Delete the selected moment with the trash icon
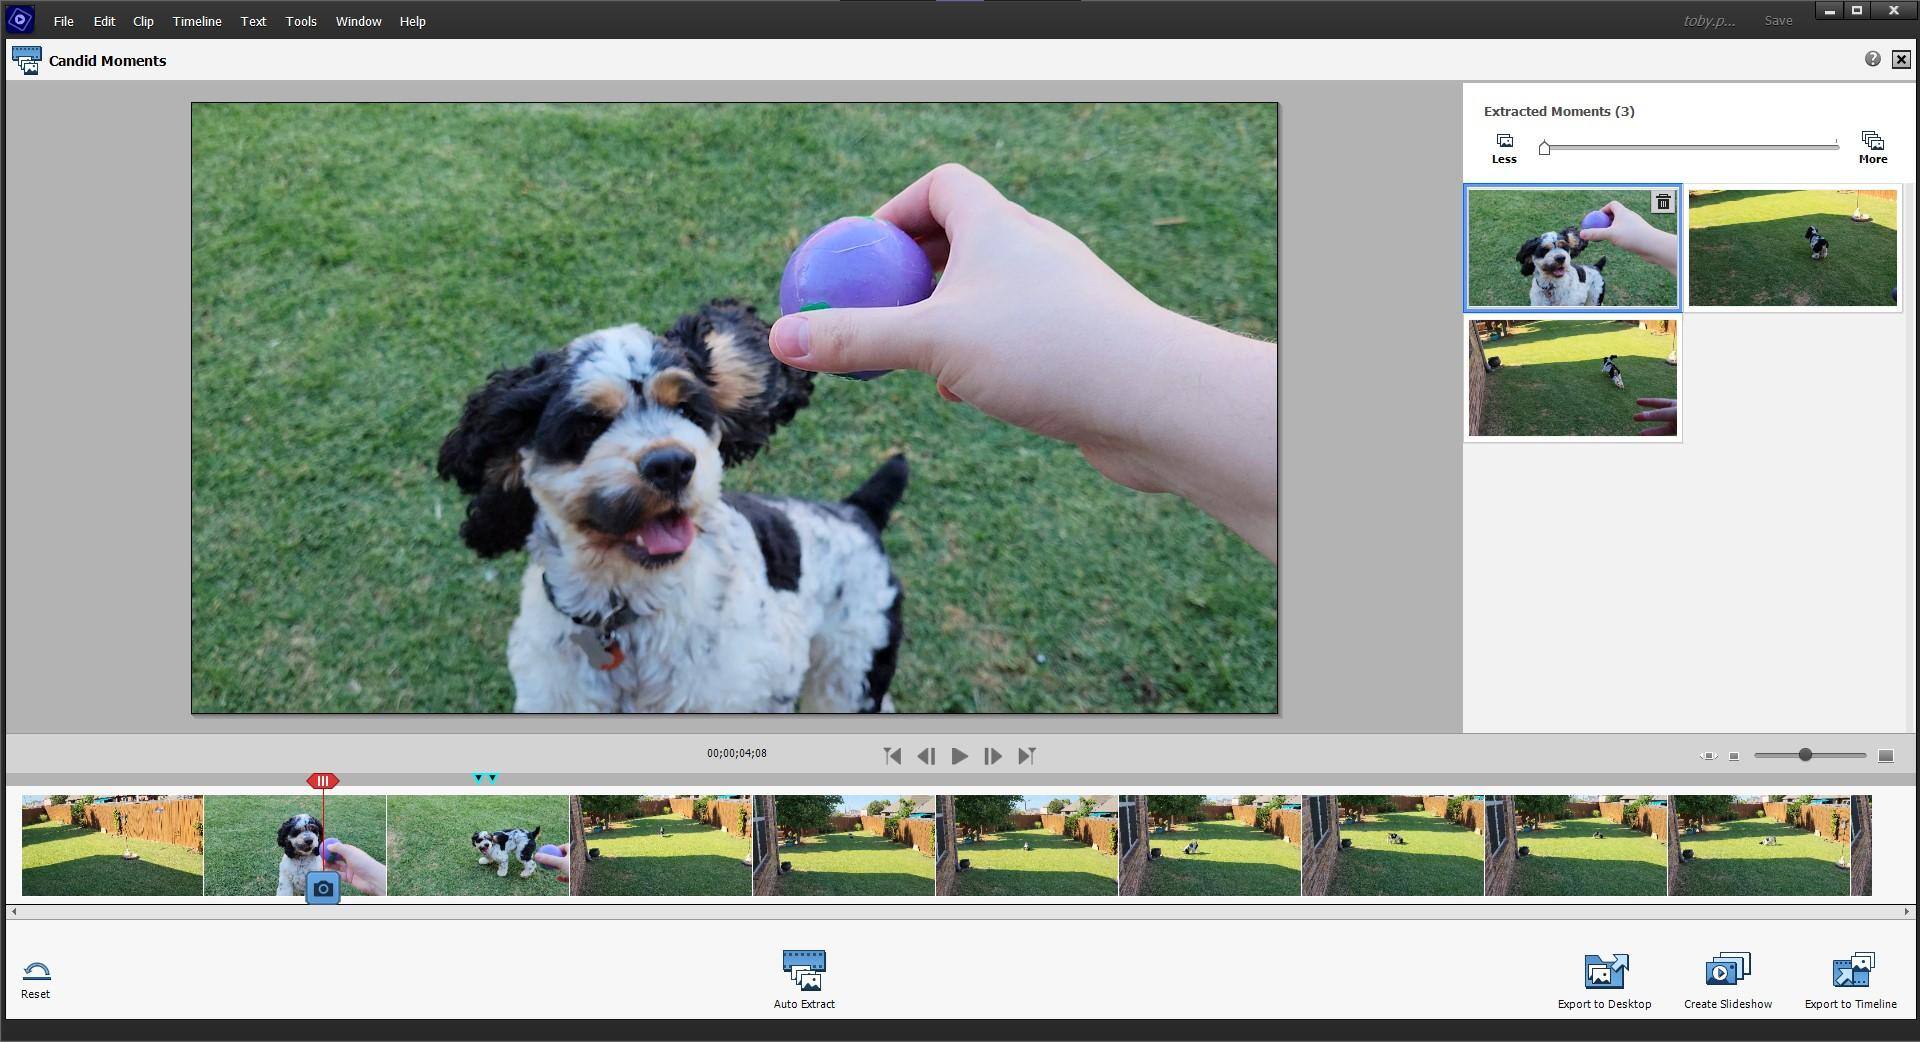Screen dimensions: 1920x1042 (1662, 203)
